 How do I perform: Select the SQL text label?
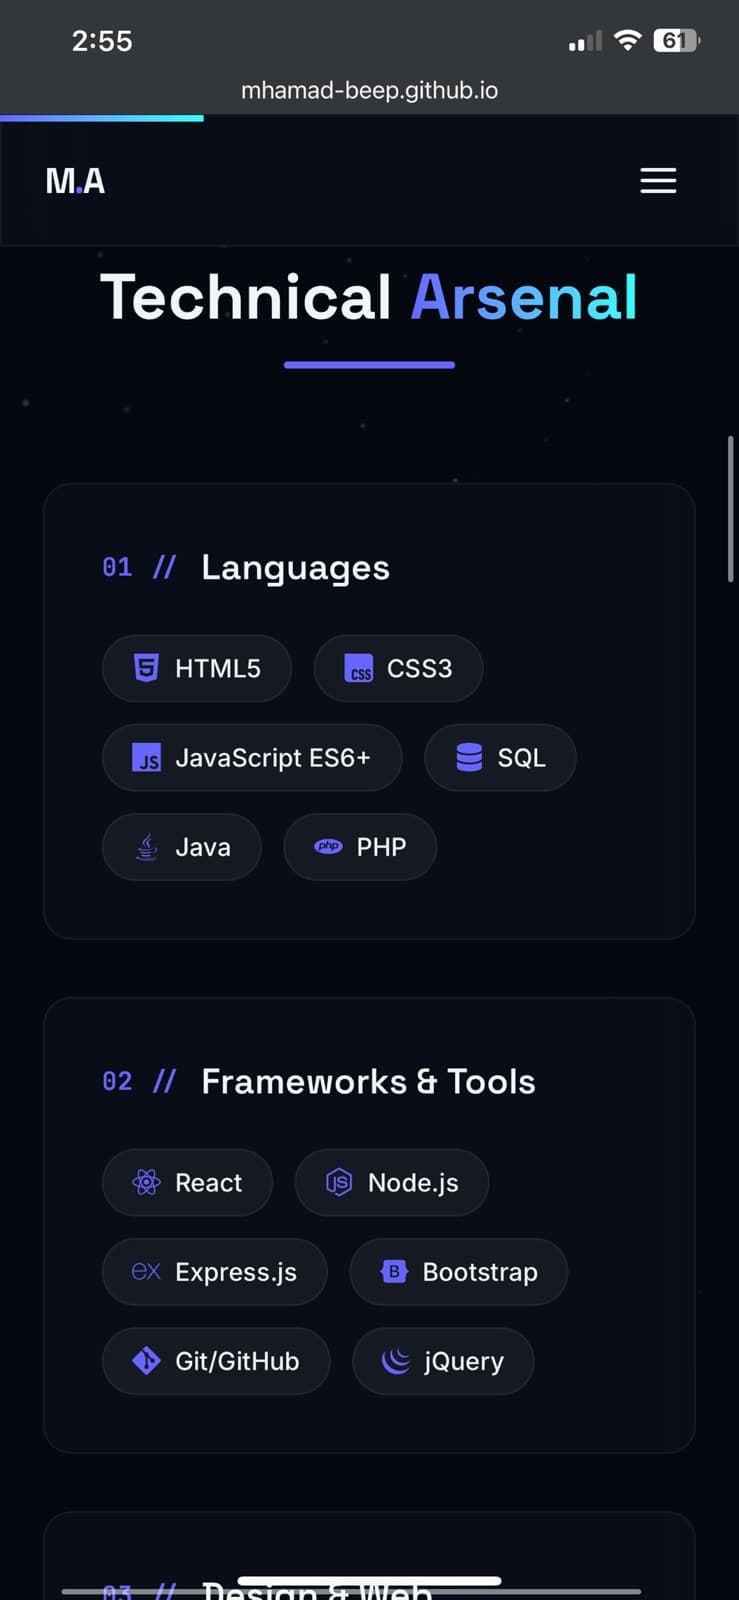(521, 758)
